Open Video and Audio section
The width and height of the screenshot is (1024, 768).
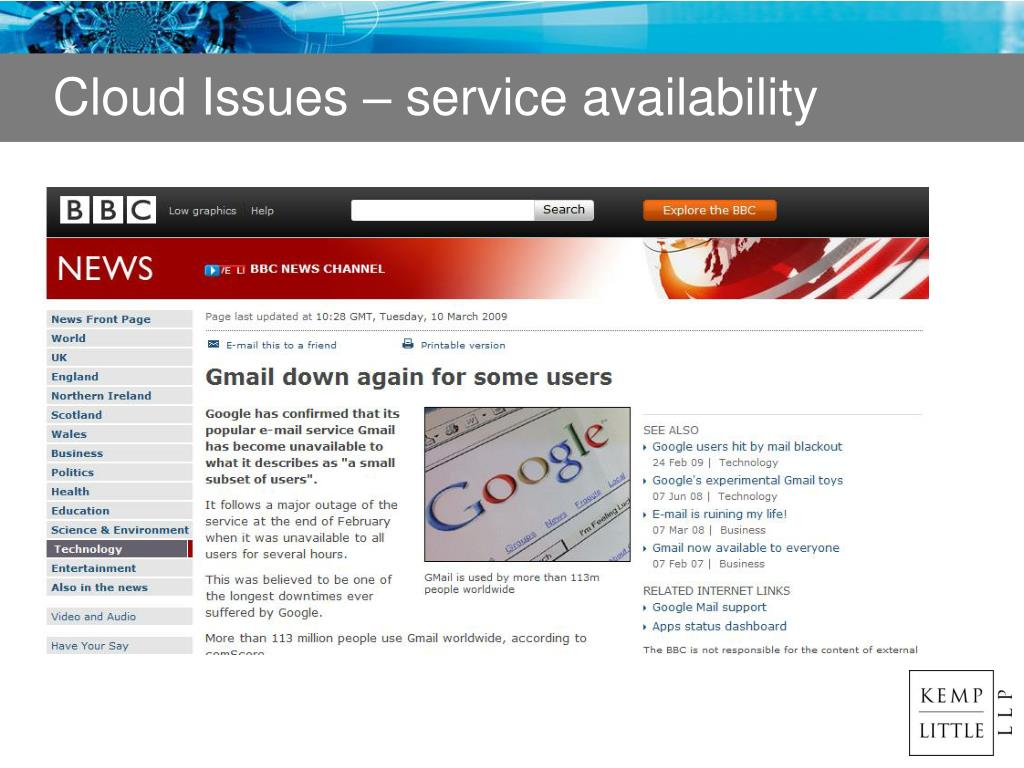(120, 616)
